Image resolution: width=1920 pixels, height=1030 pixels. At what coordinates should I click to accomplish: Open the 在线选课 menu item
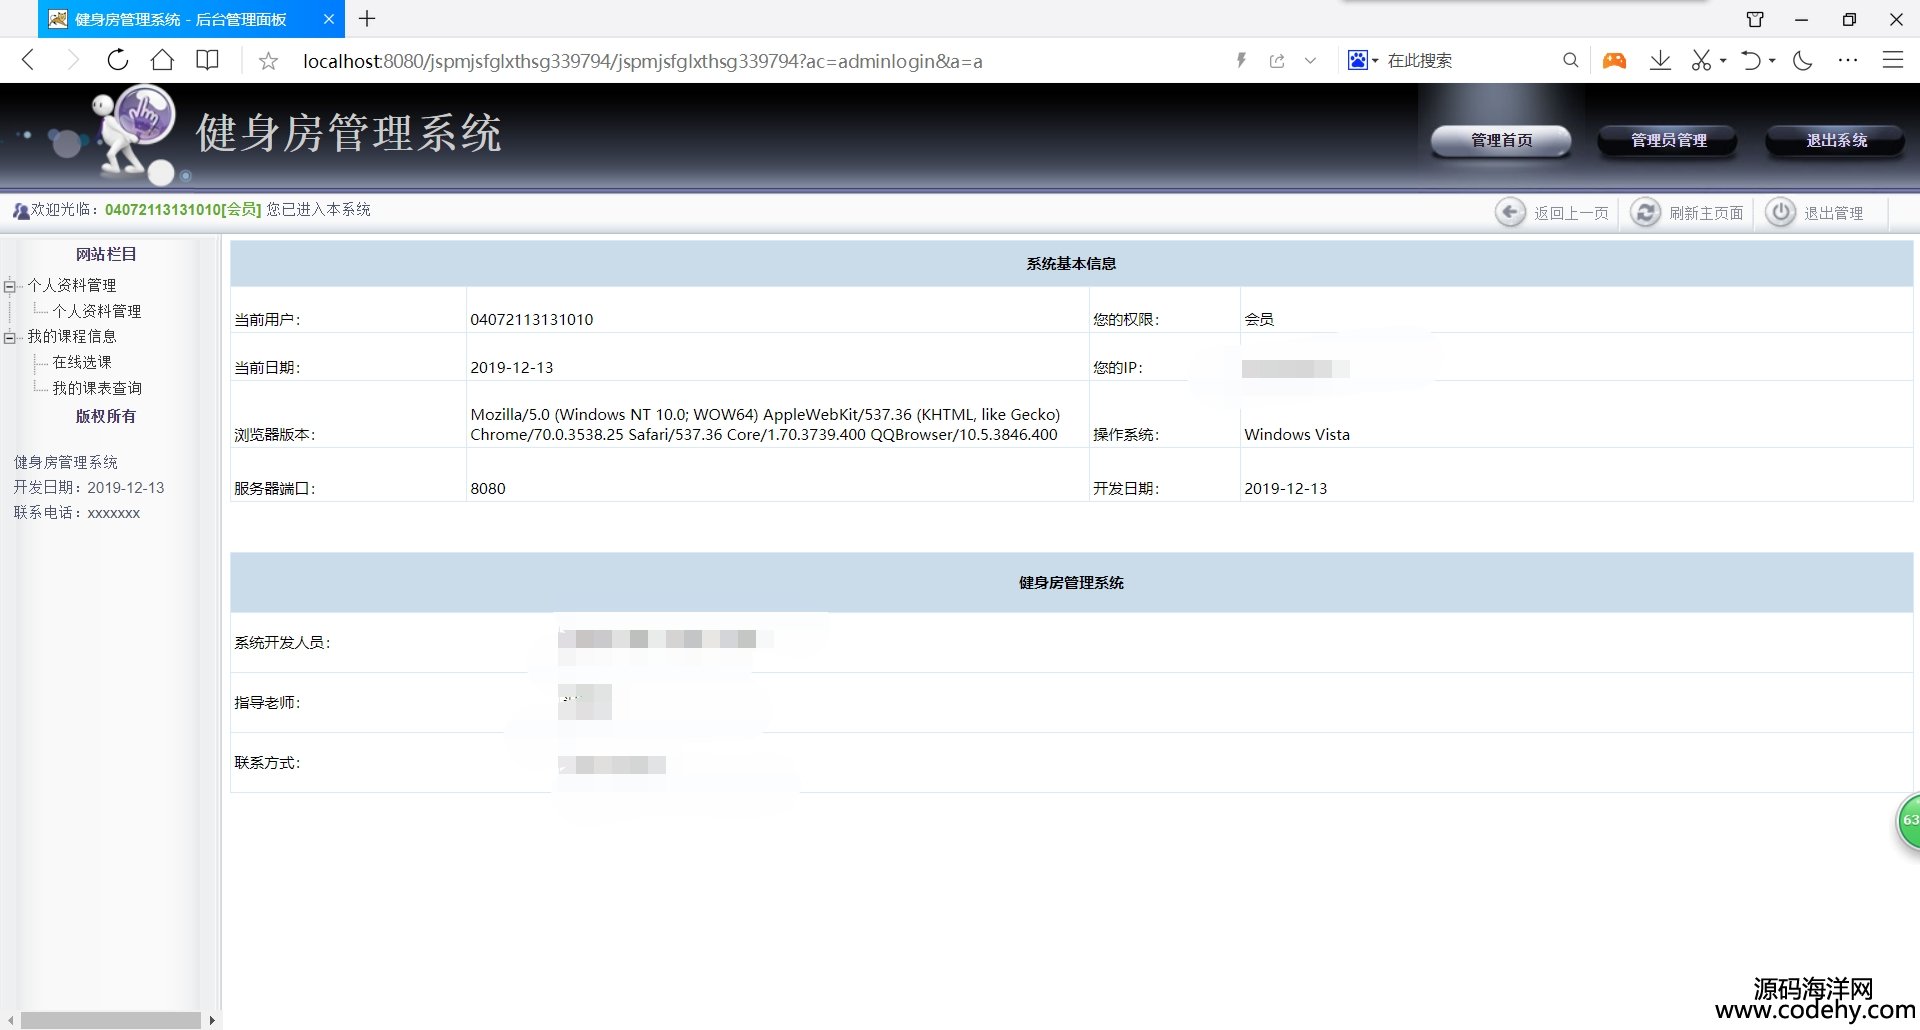82,362
